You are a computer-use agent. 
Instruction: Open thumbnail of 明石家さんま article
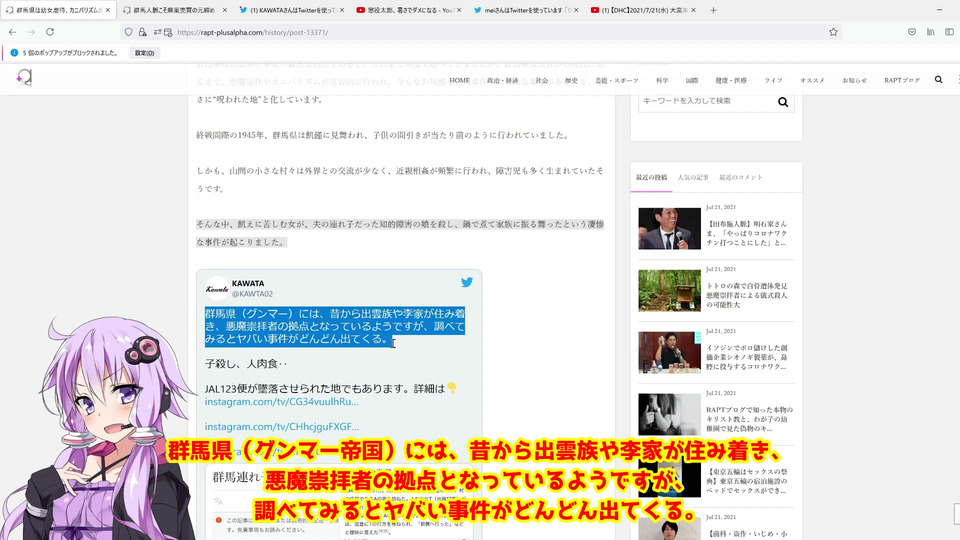(669, 228)
